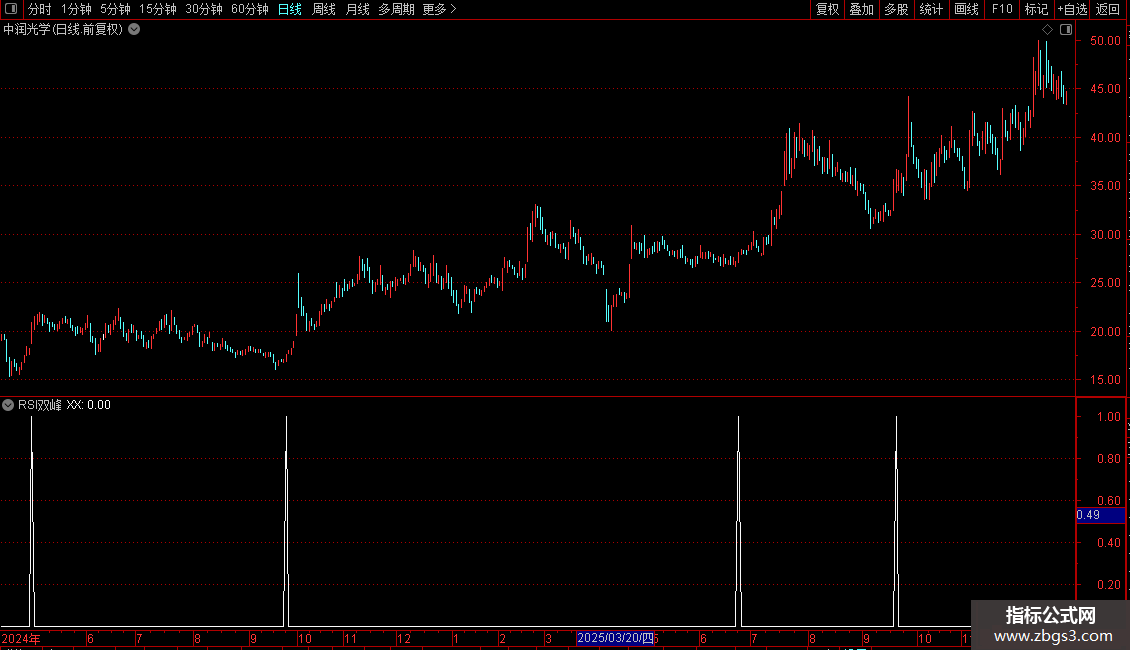
Task: Click the 20.00 price axis label
Action: [x=1105, y=331]
